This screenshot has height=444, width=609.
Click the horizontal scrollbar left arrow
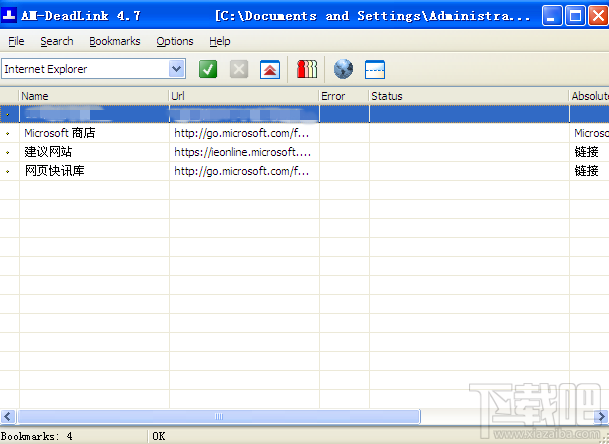[8, 417]
